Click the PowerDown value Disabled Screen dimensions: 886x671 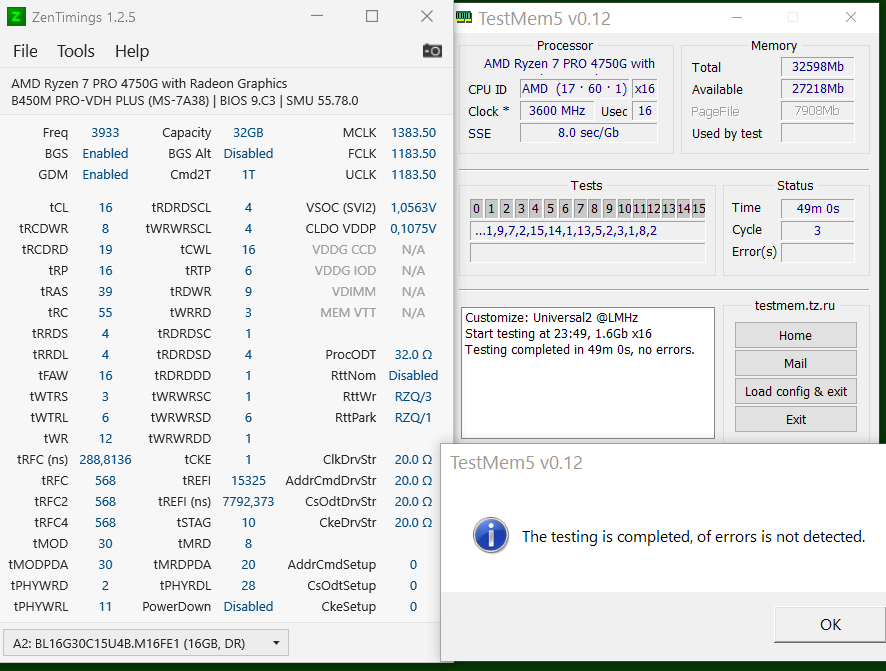(248, 607)
